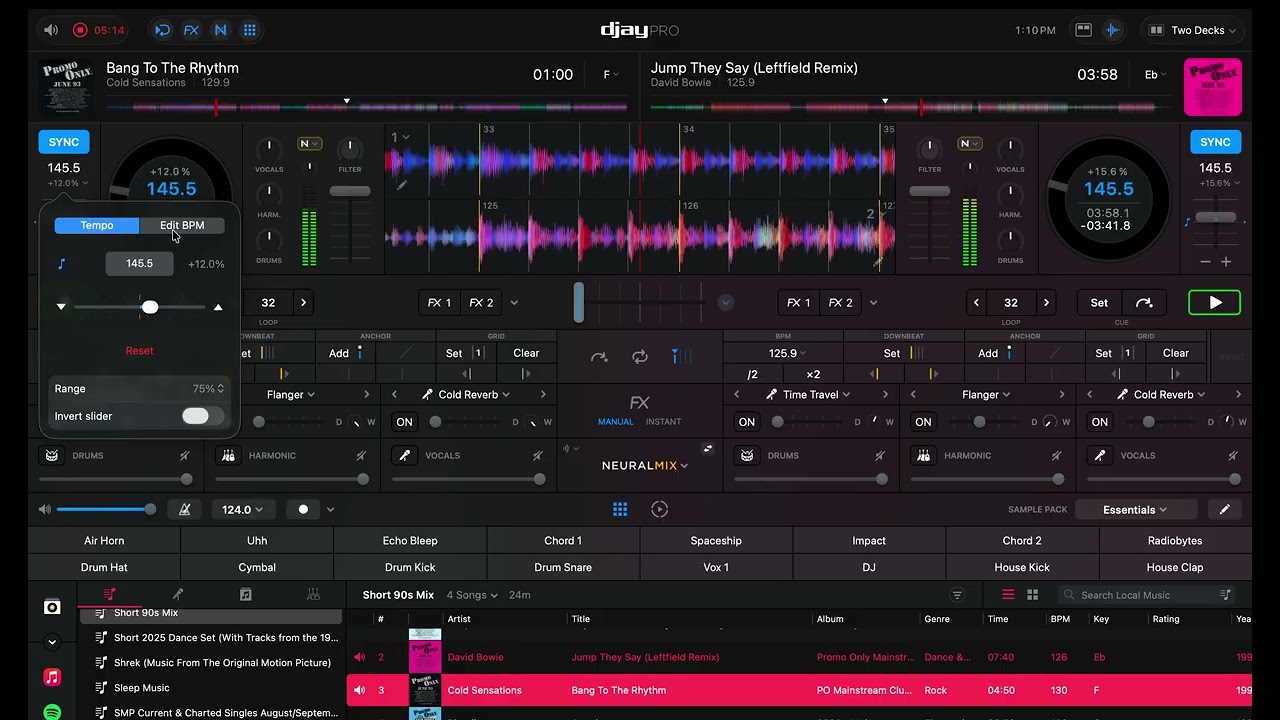Mute right deck DRUMS with speaker-slash icon
Image resolution: width=1280 pixels, height=720 pixels.
880,455
